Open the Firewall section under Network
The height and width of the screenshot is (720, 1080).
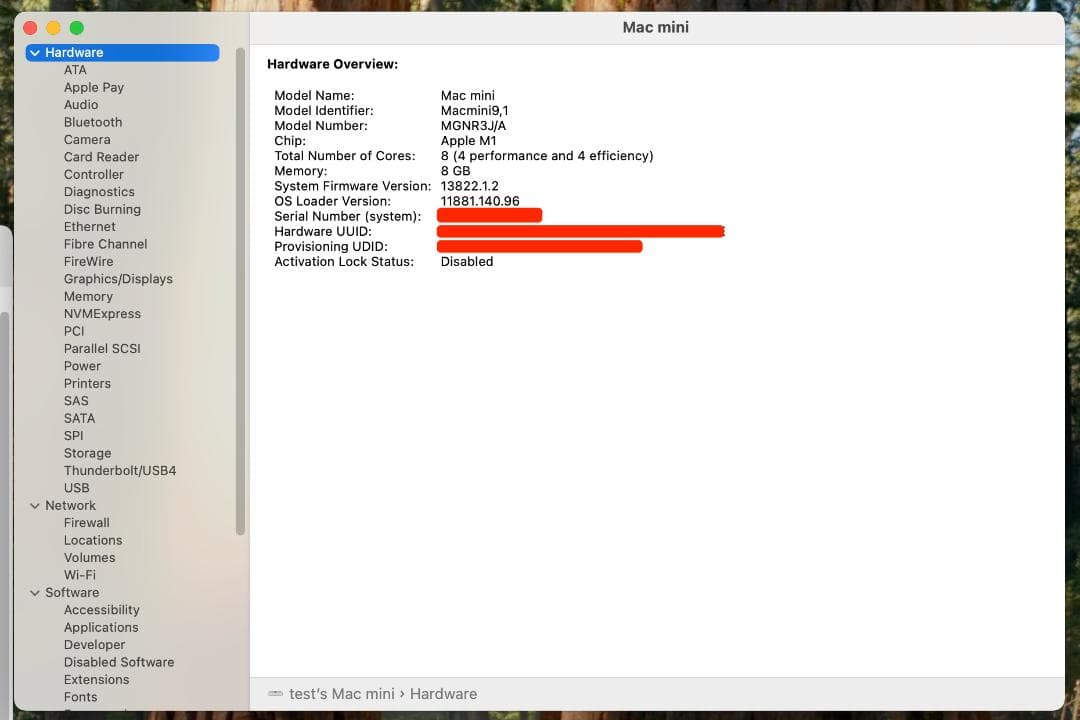click(87, 522)
